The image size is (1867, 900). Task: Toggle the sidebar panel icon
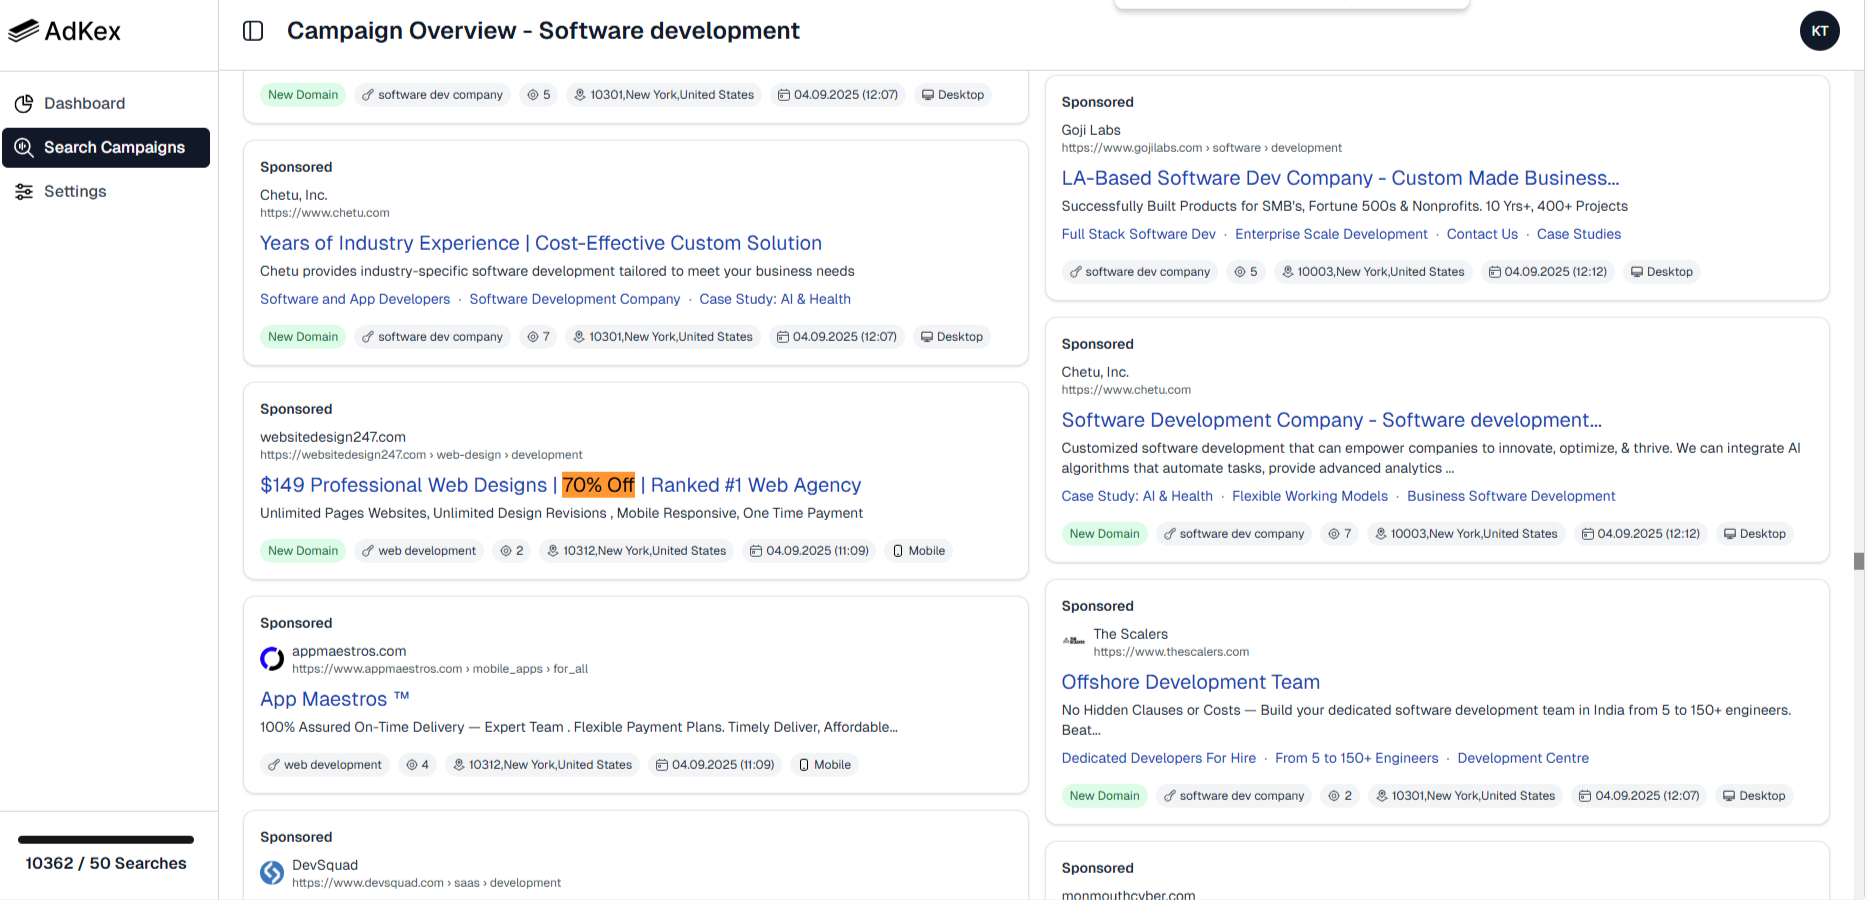(x=253, y=31)
